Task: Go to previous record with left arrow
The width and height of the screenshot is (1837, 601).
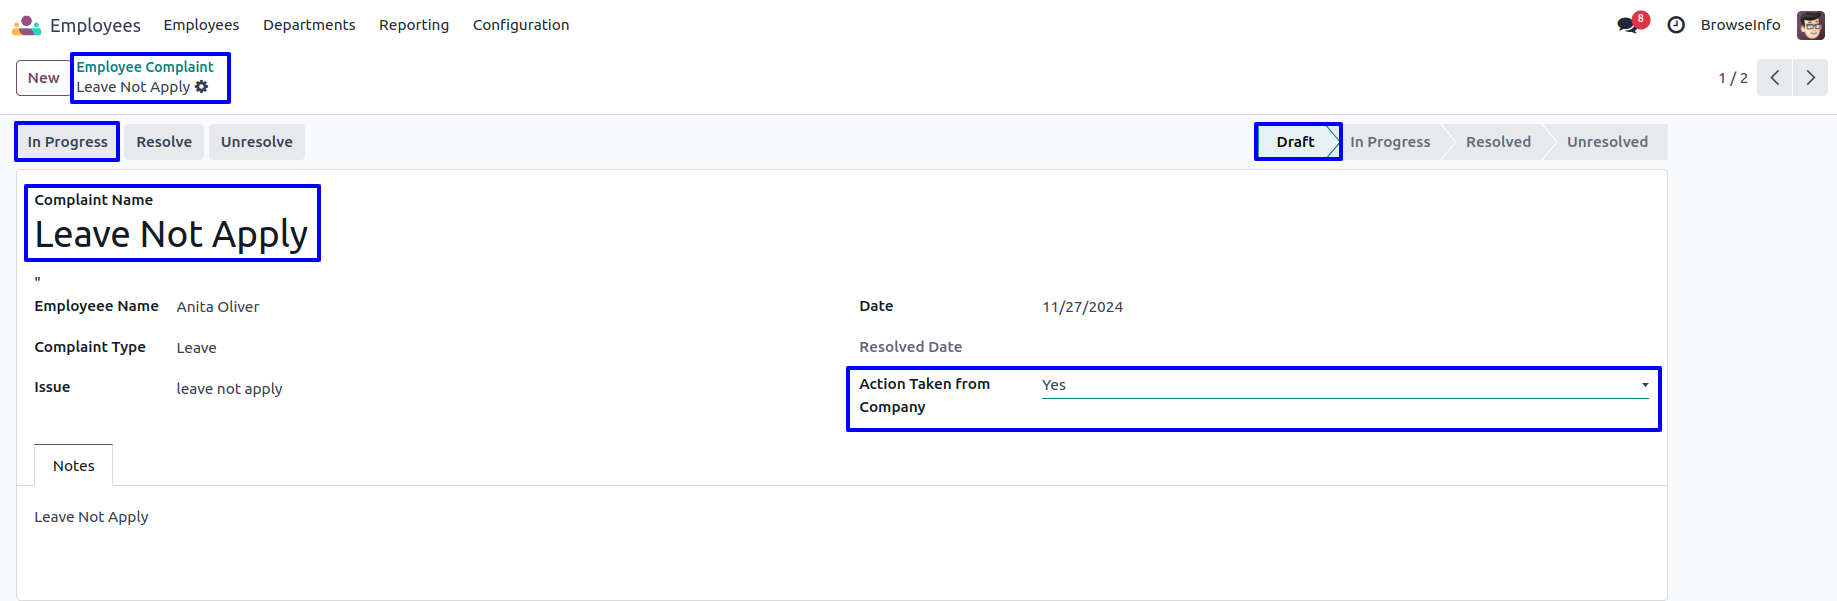Action: coord(1774,78)
